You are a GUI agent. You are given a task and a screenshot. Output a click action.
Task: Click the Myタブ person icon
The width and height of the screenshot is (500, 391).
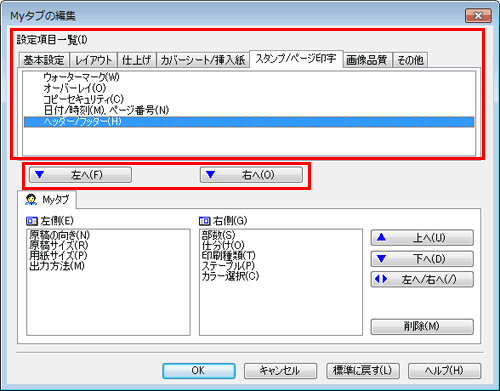pyautogui.click(x=31, y=199)
